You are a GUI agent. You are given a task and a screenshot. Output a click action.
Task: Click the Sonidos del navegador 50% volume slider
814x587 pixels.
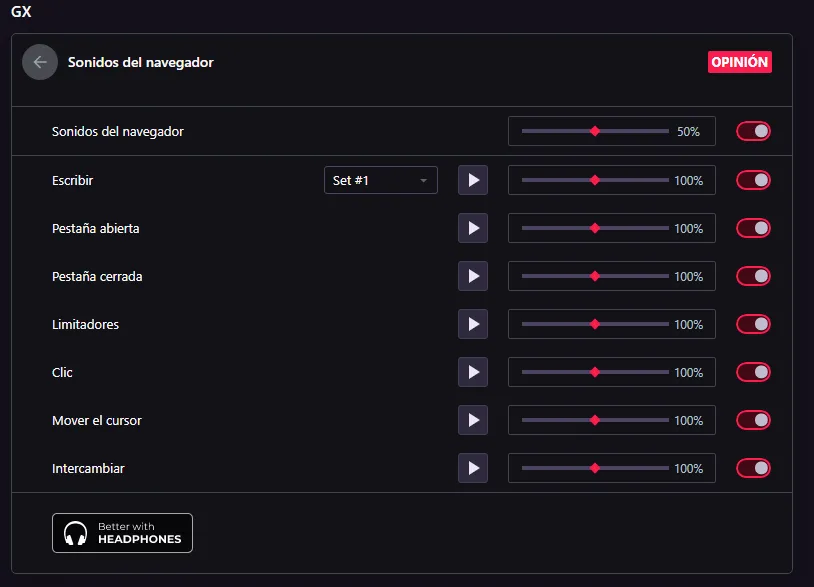click(x=595, y=131)
